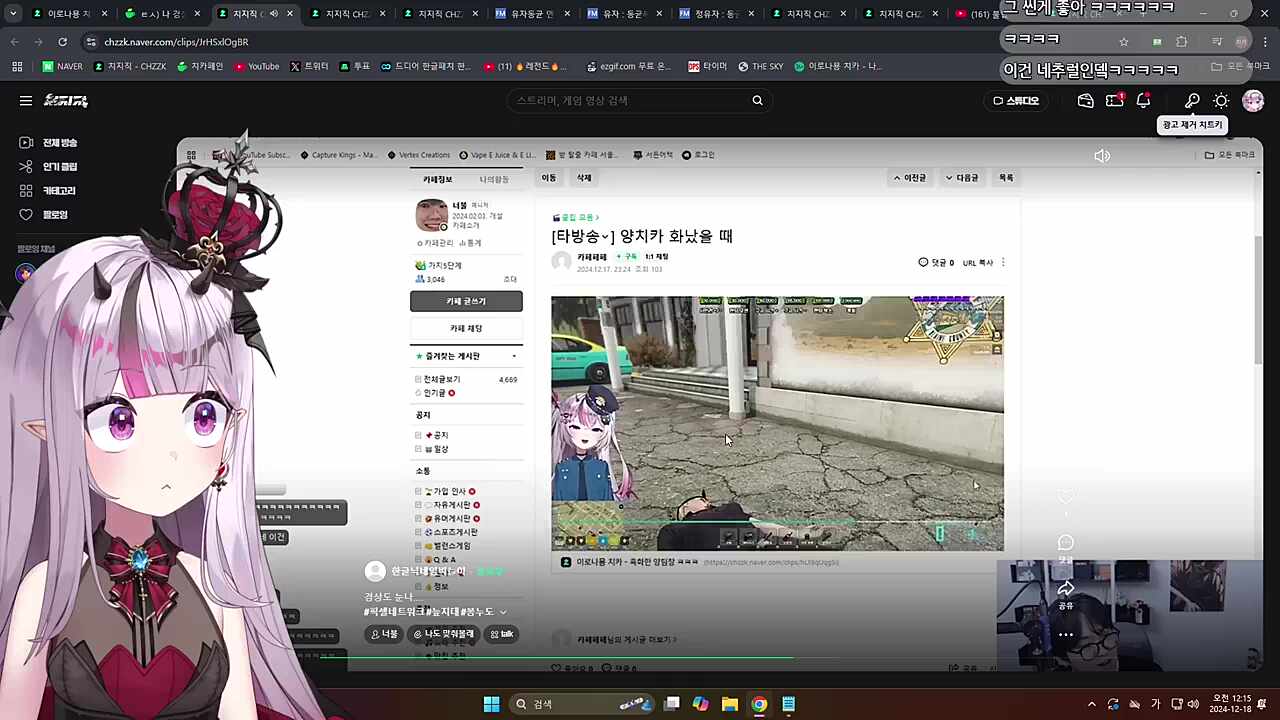Open 인기 클립 in the sidebar
The image size is (1280, 720).
48,167
